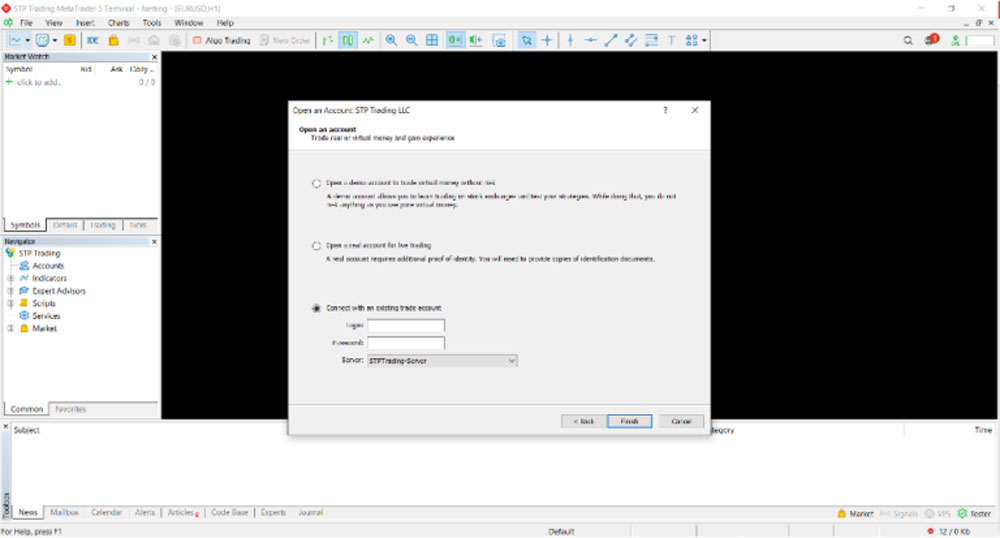Viewport: 1000px width, 538px height.
Task: Open the Tools menu
Action: [152, 23]
